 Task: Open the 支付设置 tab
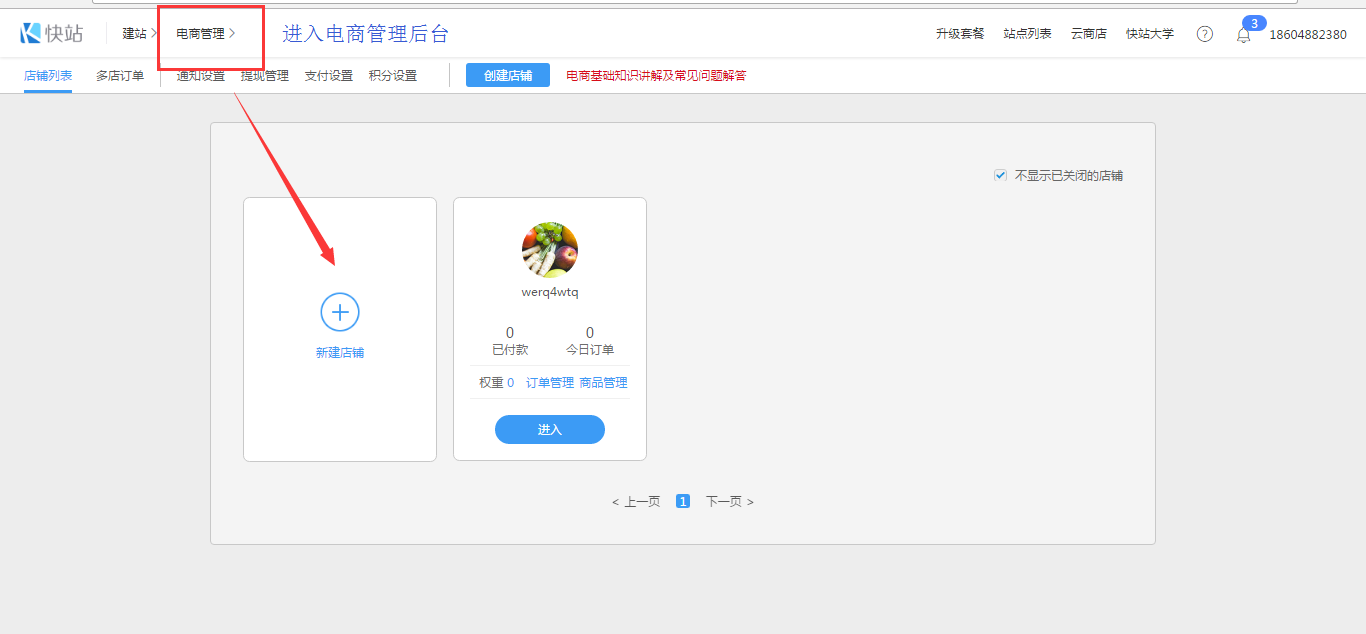(x=328, y=75)
